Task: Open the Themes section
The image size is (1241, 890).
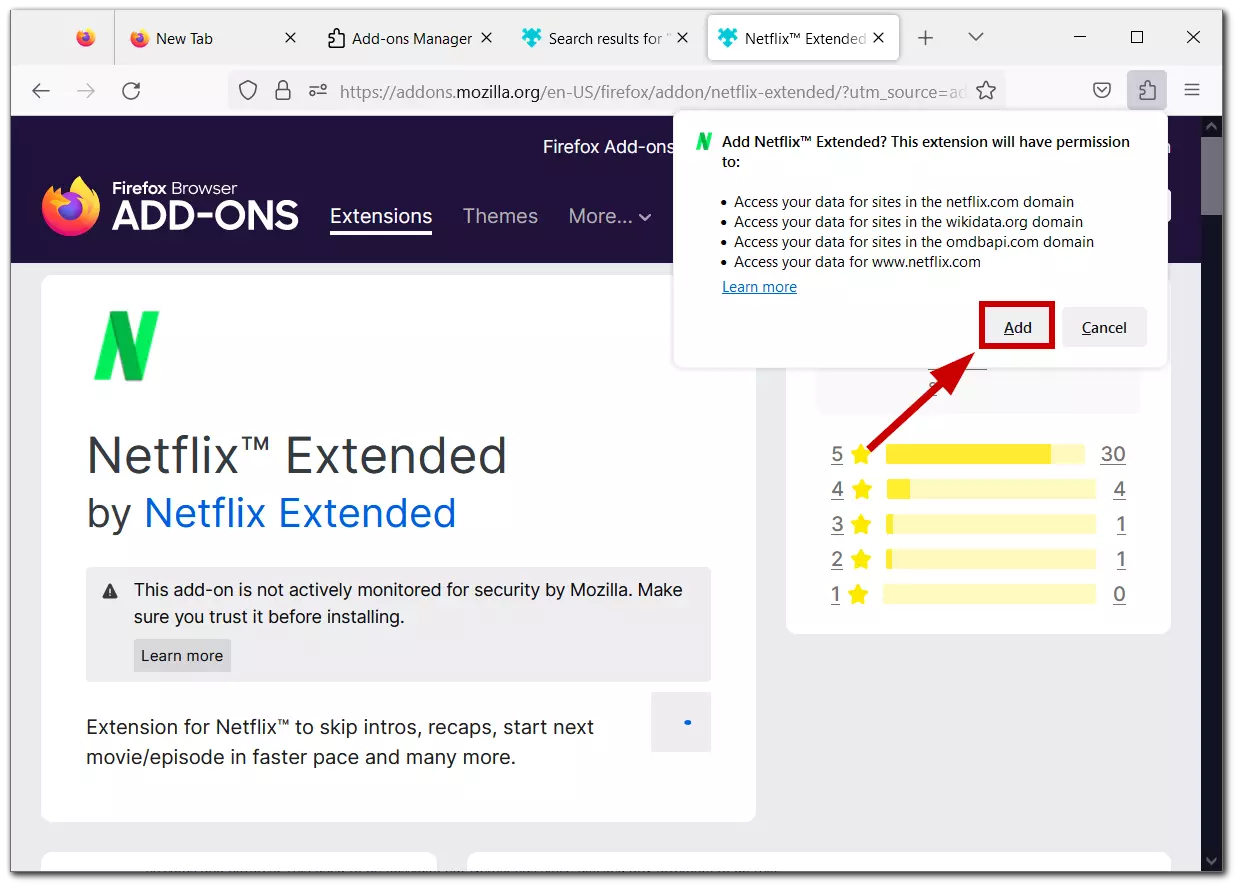Action: click(x=500, y=216)
